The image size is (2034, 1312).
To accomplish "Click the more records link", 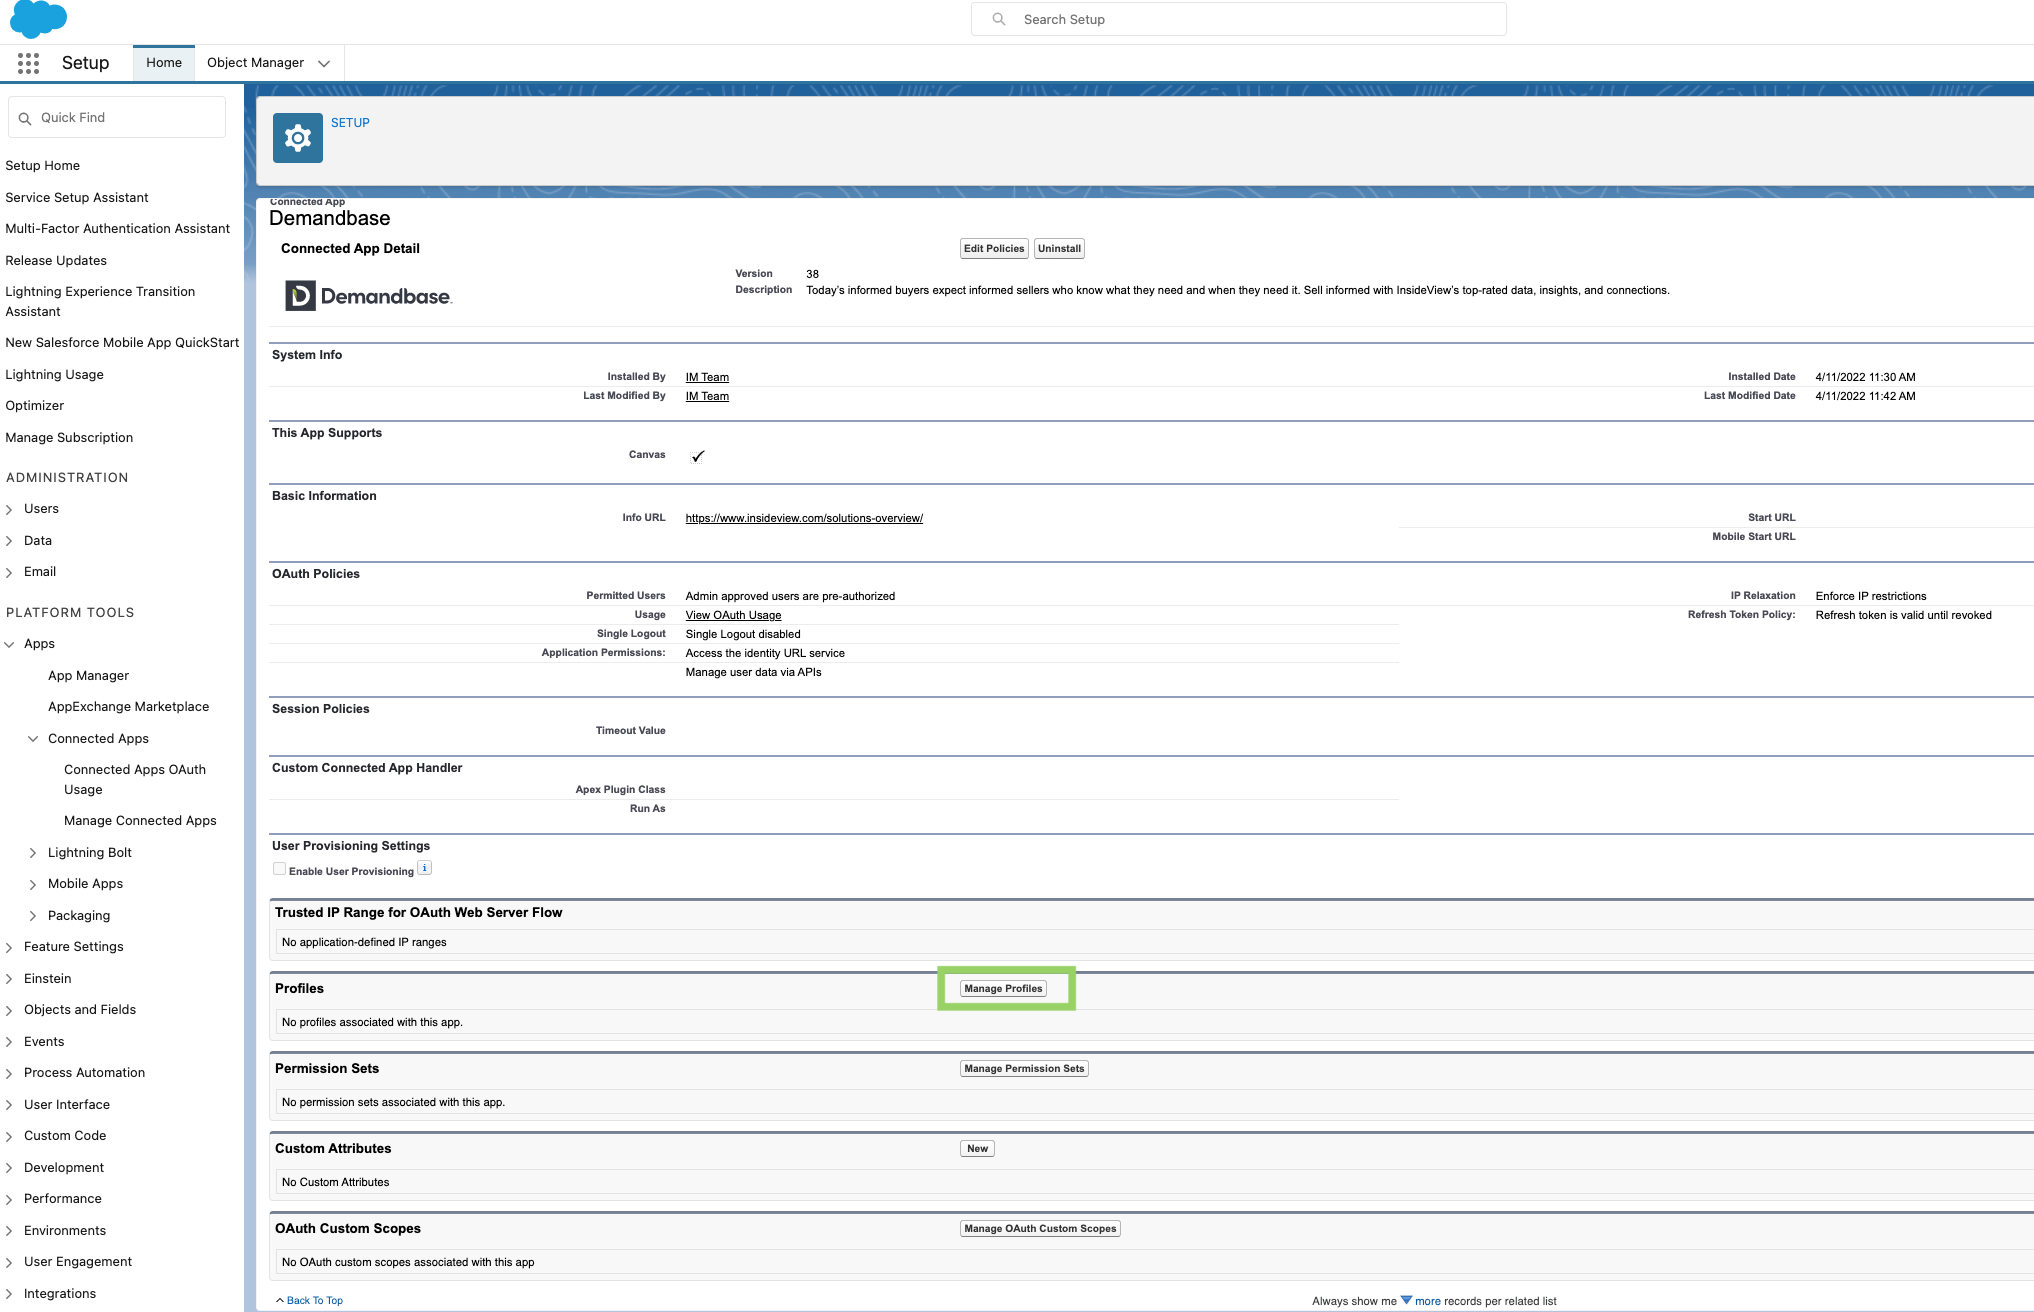I will 1428,1302.
